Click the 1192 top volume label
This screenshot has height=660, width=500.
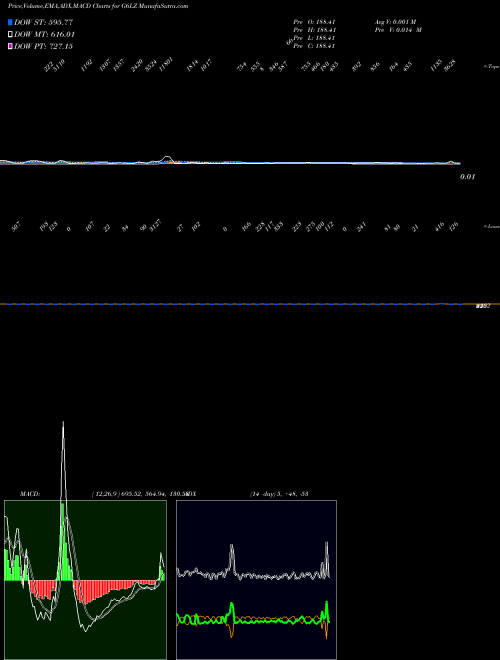click(87, 65)
